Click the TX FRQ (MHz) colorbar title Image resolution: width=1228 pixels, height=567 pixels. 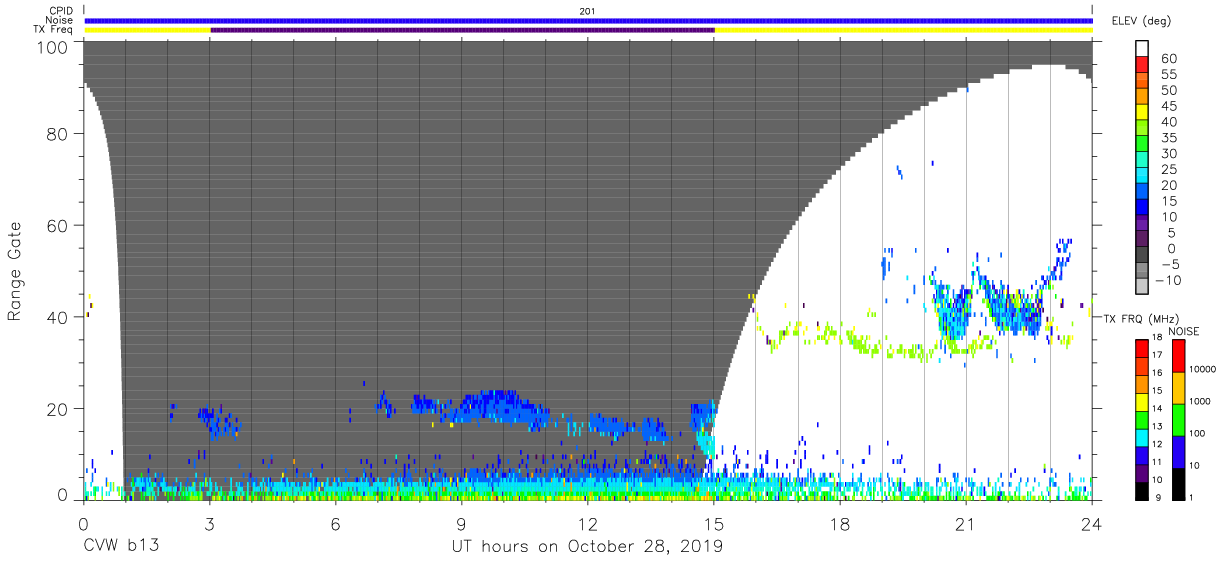pos(1140,318)
